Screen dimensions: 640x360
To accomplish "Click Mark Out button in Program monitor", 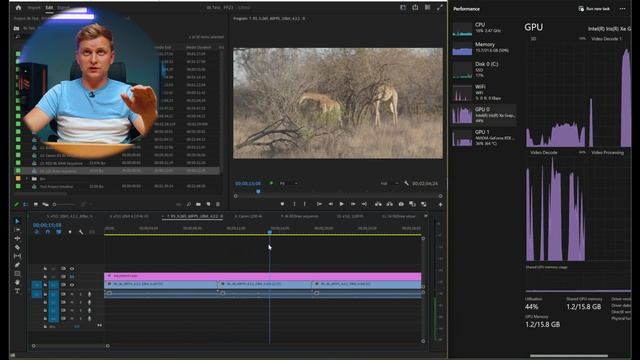I will click(x=305, y=204).
